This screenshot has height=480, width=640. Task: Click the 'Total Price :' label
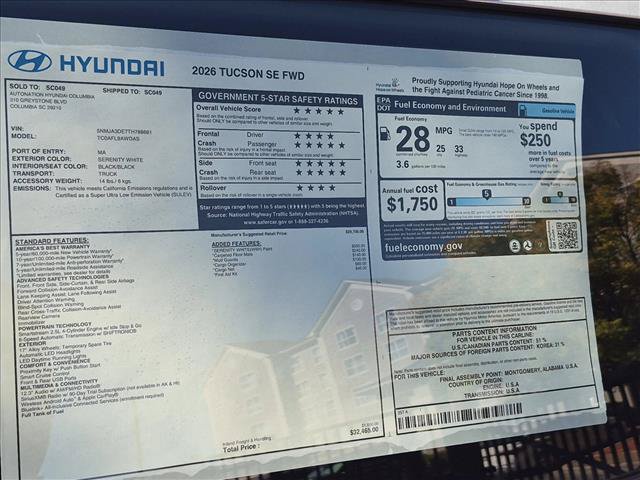(x=240, y=448)
